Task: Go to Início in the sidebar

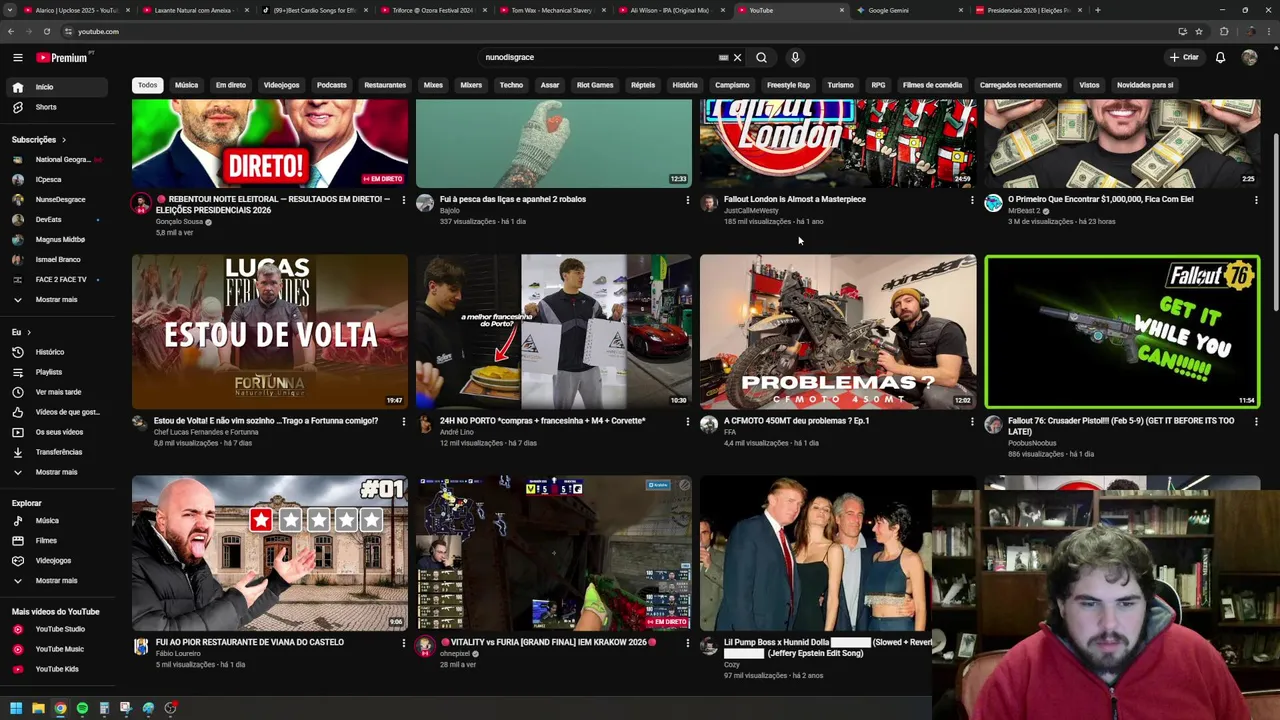Action: click(57, 87)
